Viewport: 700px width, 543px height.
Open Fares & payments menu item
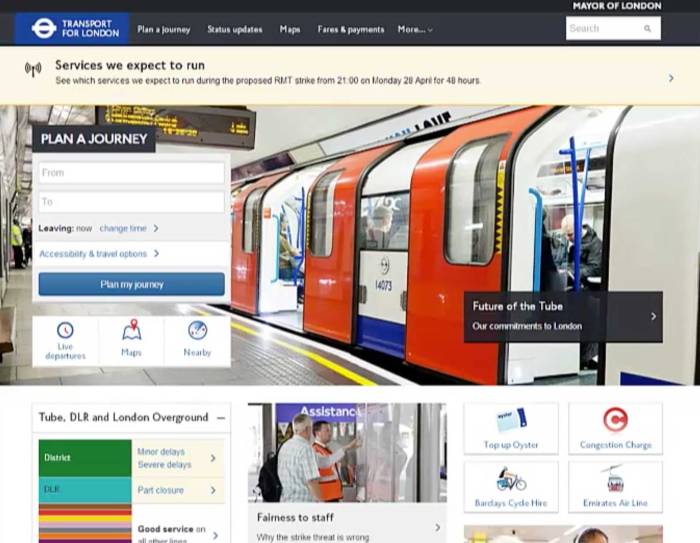pos(351,29)
